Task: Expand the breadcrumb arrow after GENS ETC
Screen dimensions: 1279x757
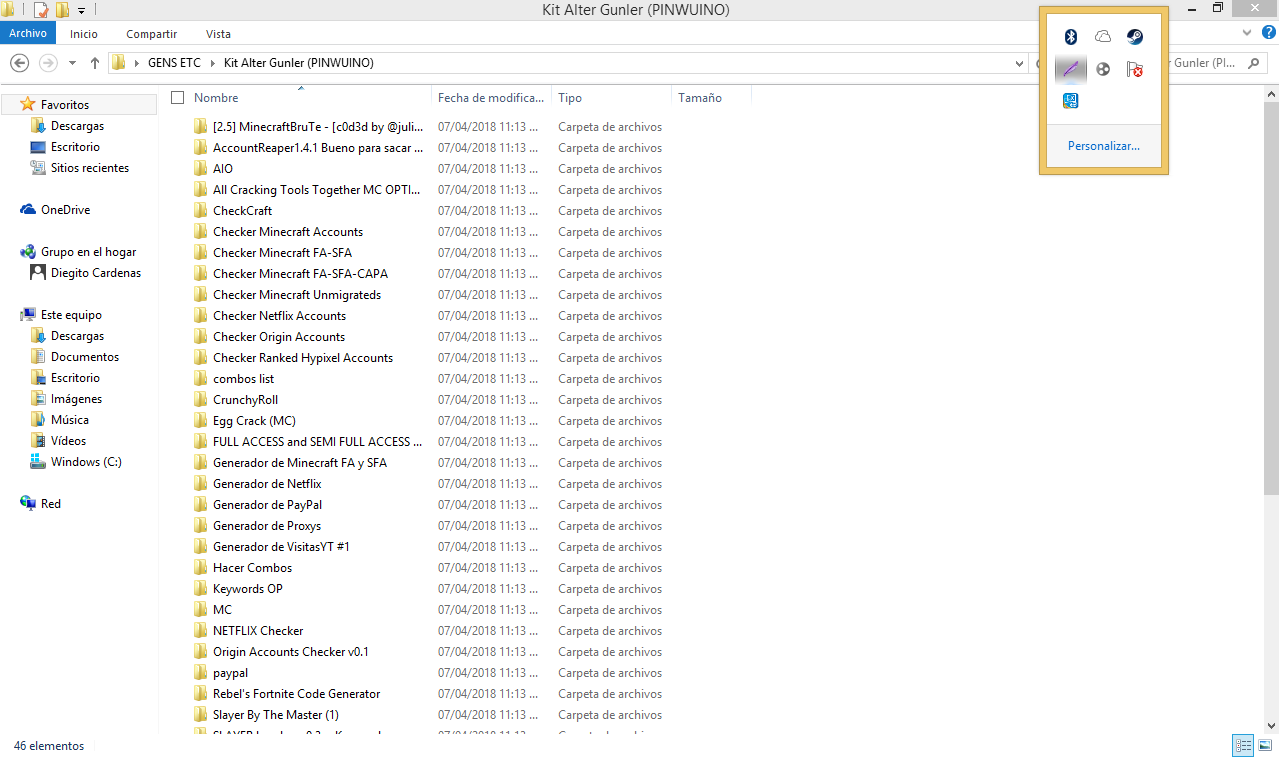Action: click(212, 63)
